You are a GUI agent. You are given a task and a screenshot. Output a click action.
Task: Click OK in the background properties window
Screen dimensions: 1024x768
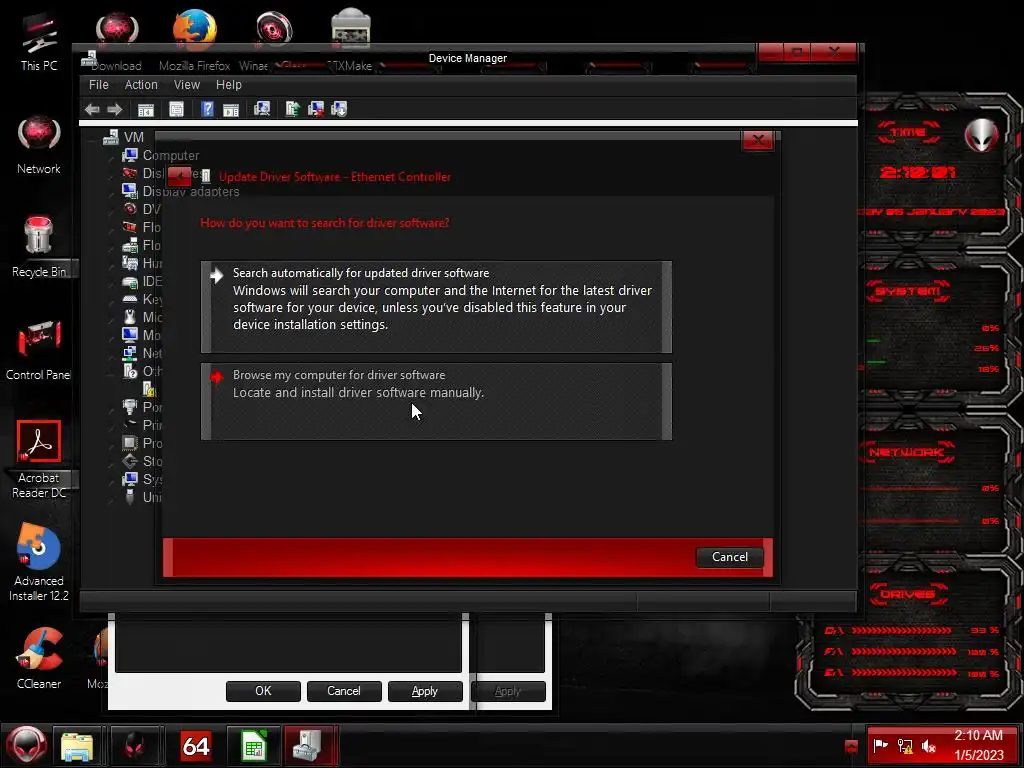coord(263,691)
